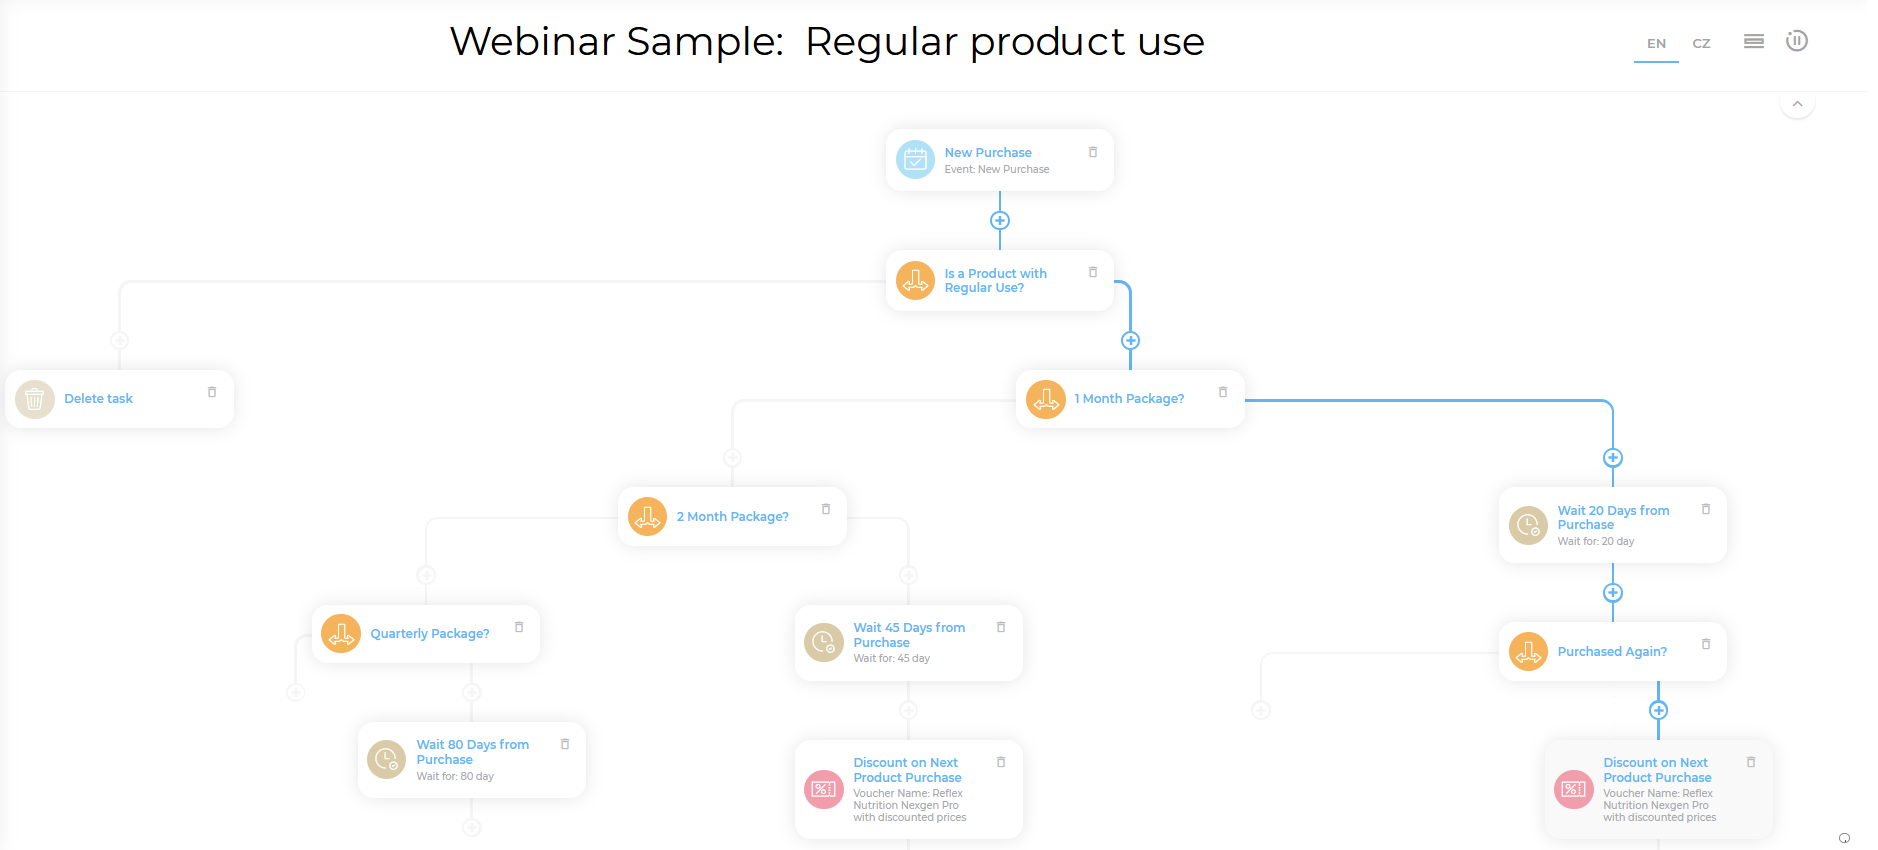Viewport: 1878px width, 850px height.
Task: Click the New Purchase calendar event icon
Action: pyautogui.click(x=915, y=160)
